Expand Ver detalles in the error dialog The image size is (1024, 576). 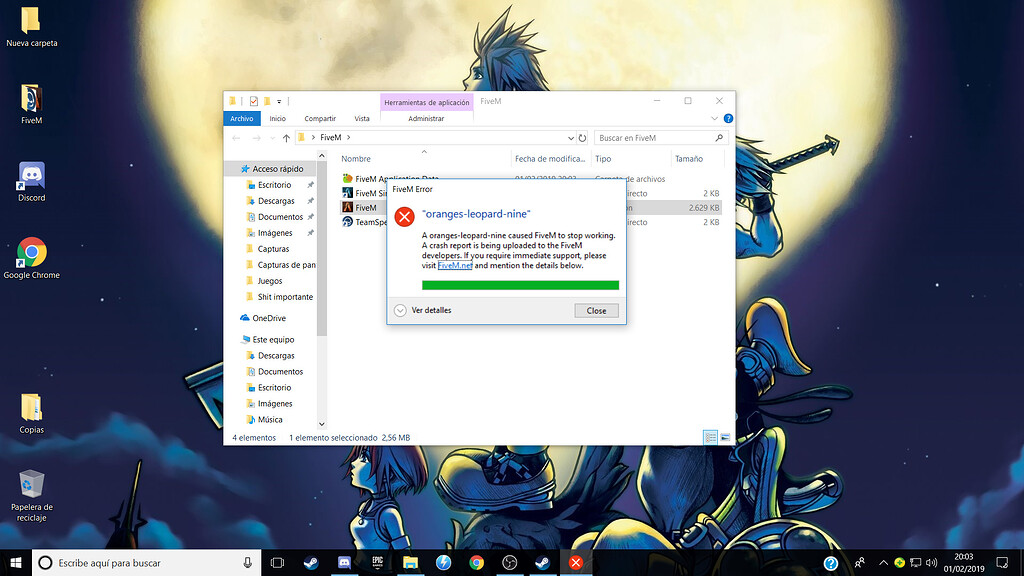coord(400,310)
